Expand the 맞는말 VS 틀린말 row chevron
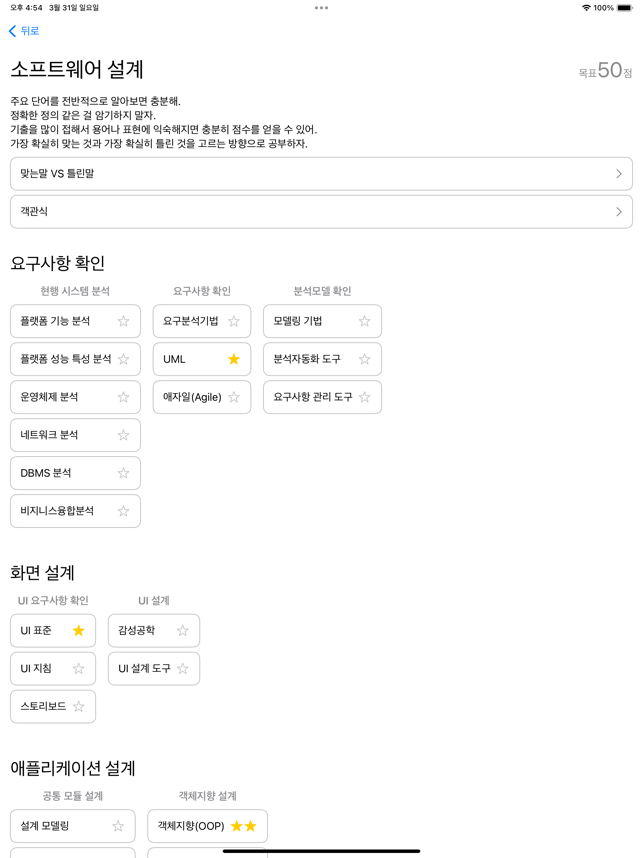Viewport: 643px width, 858px height. click(x=618, y=174)
